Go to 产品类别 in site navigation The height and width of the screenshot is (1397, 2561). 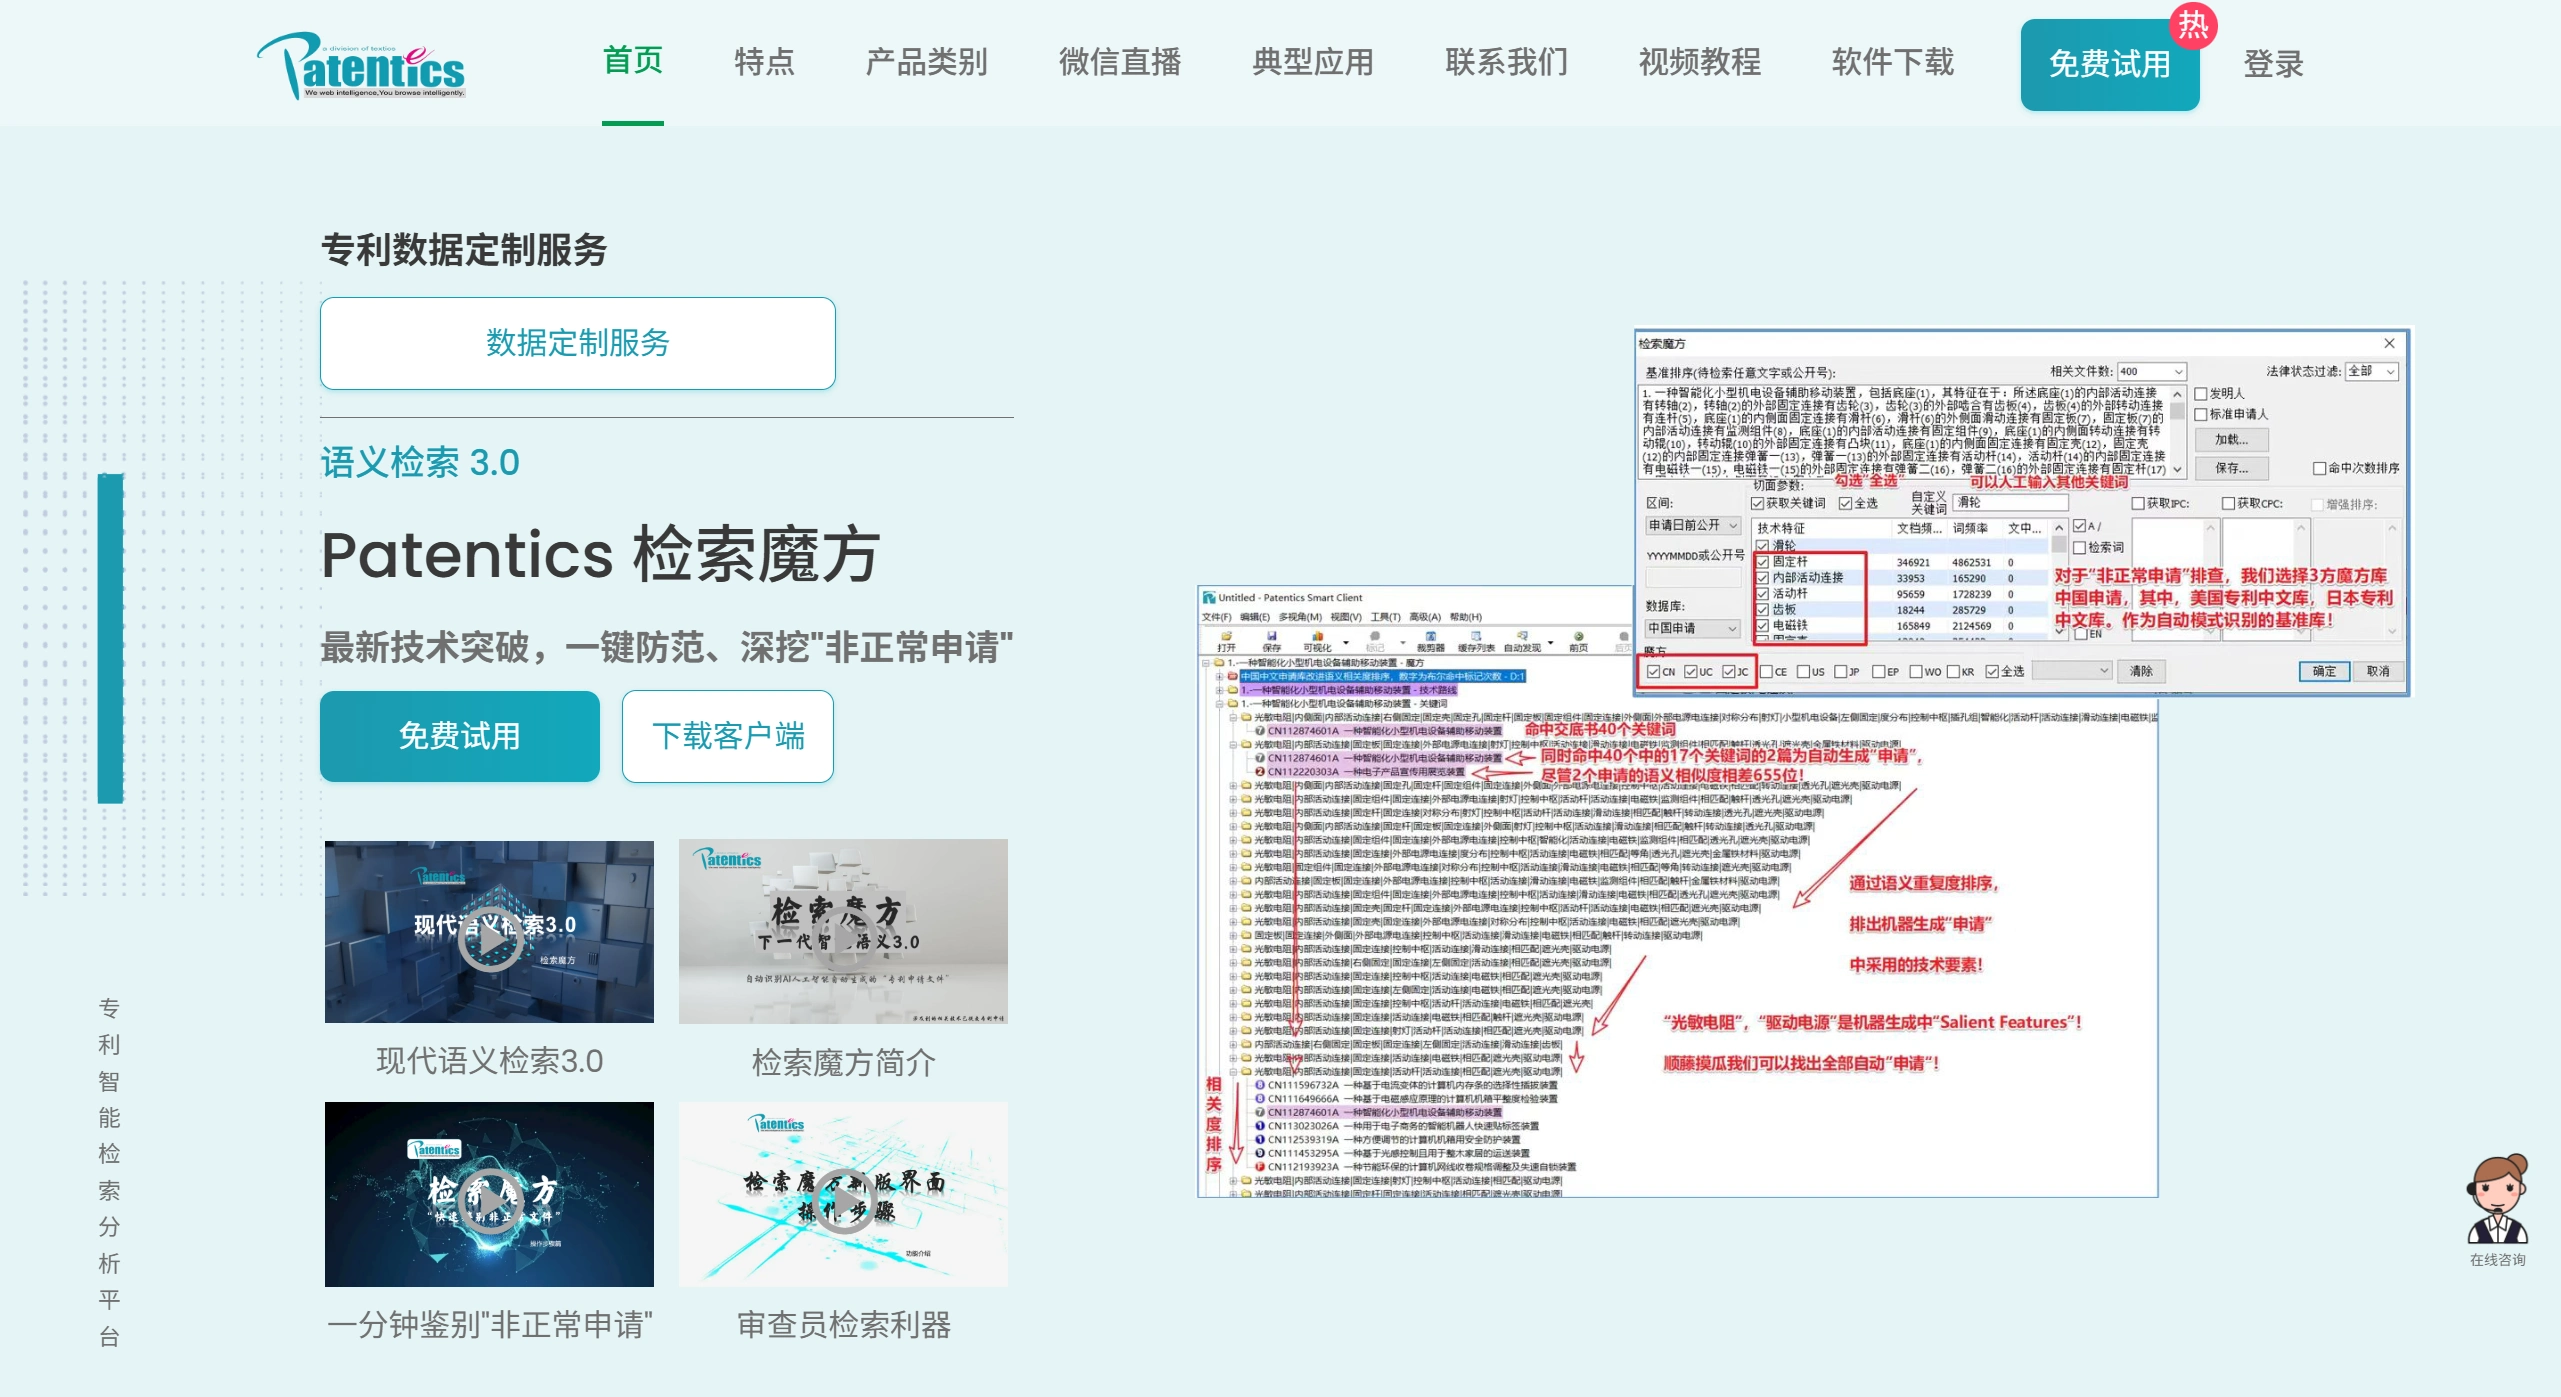pos(926,62)
